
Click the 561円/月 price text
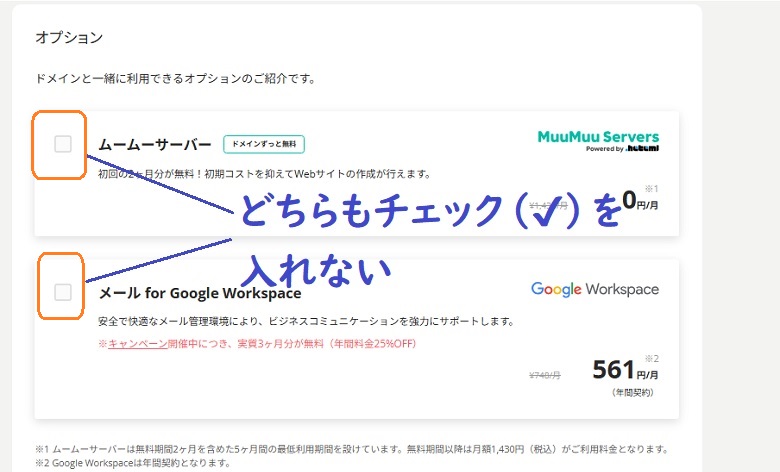tap(625, 370)
